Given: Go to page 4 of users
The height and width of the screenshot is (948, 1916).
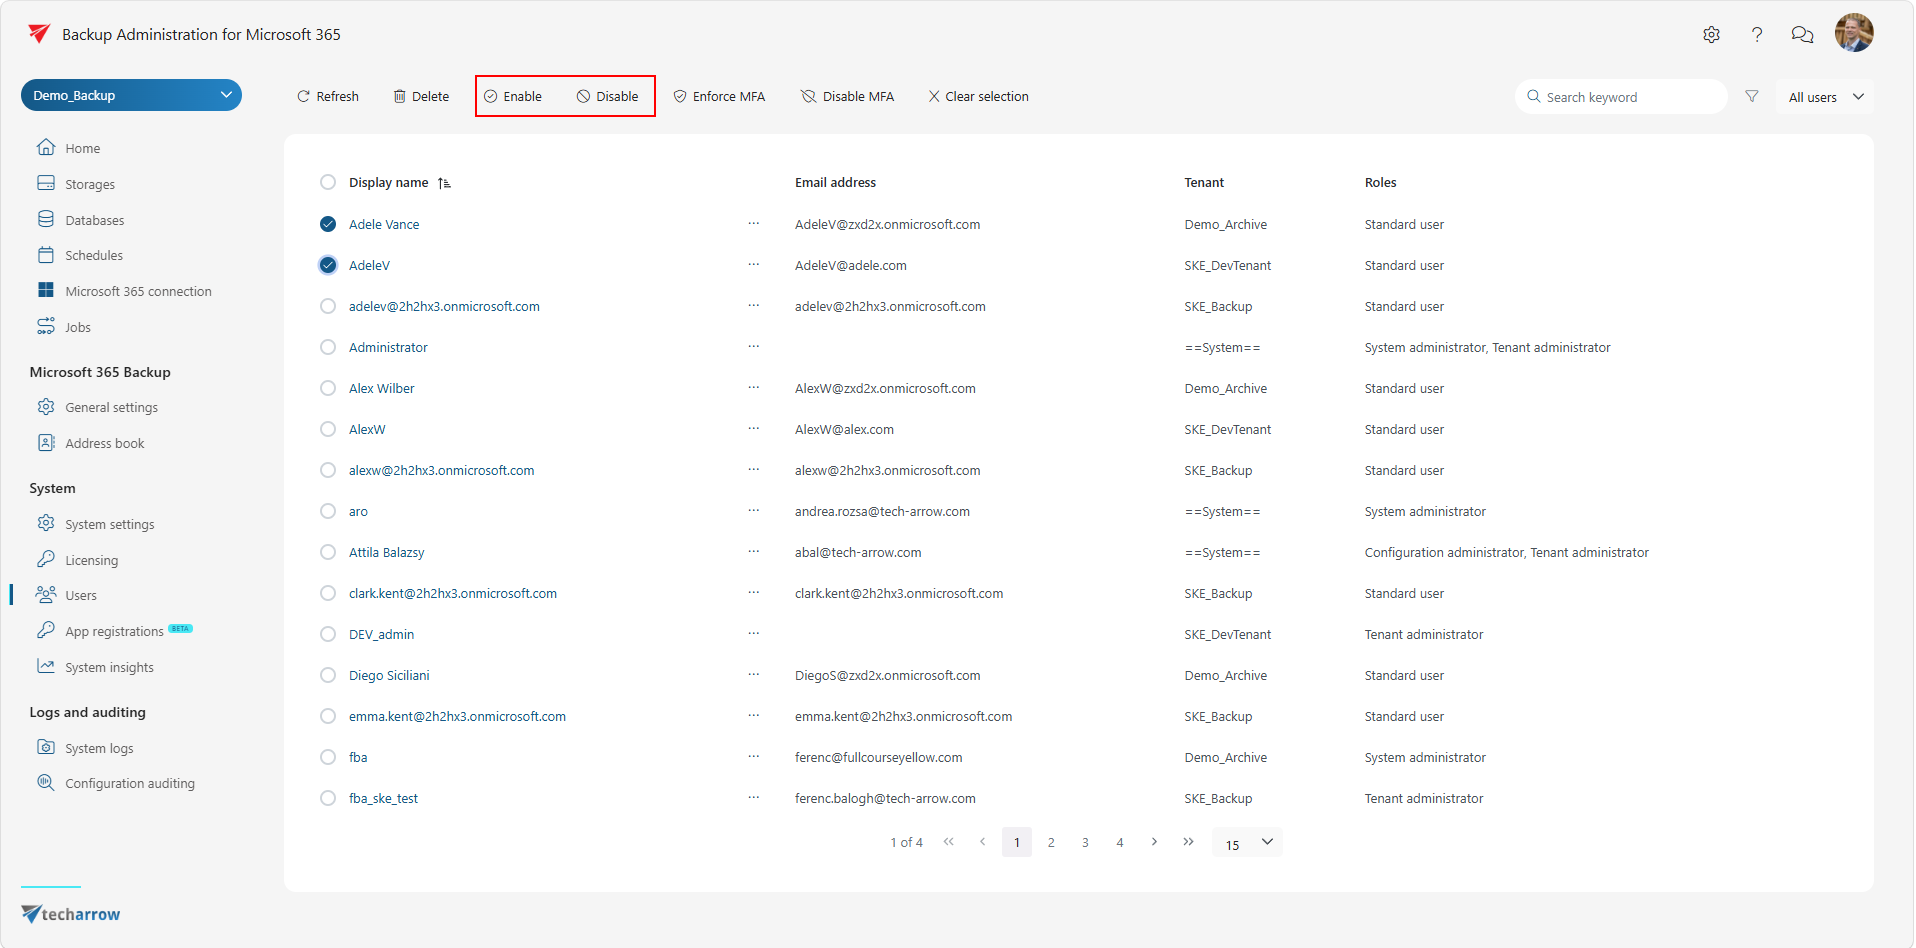Looking at the screenshot, I should click(1120, 843).
